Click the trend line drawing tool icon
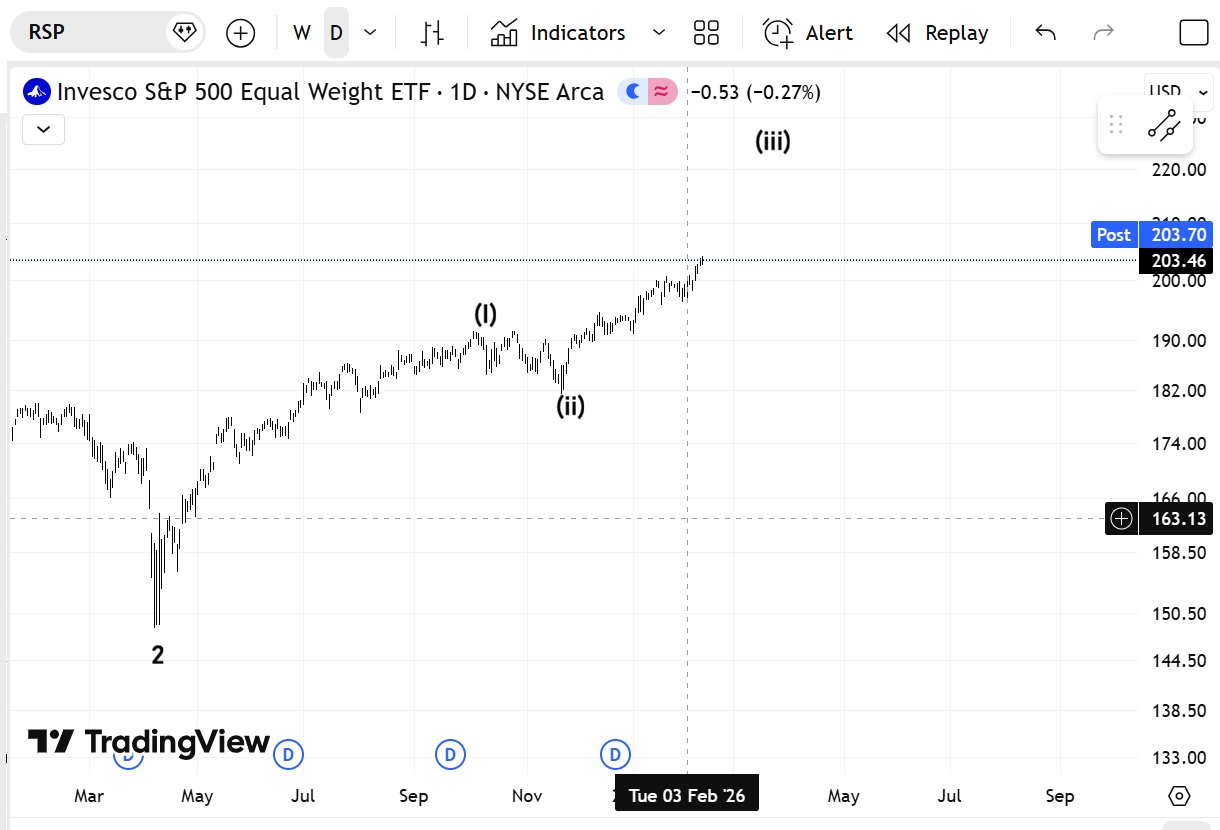1220x830 pixels. click(x=1163, y=125)
